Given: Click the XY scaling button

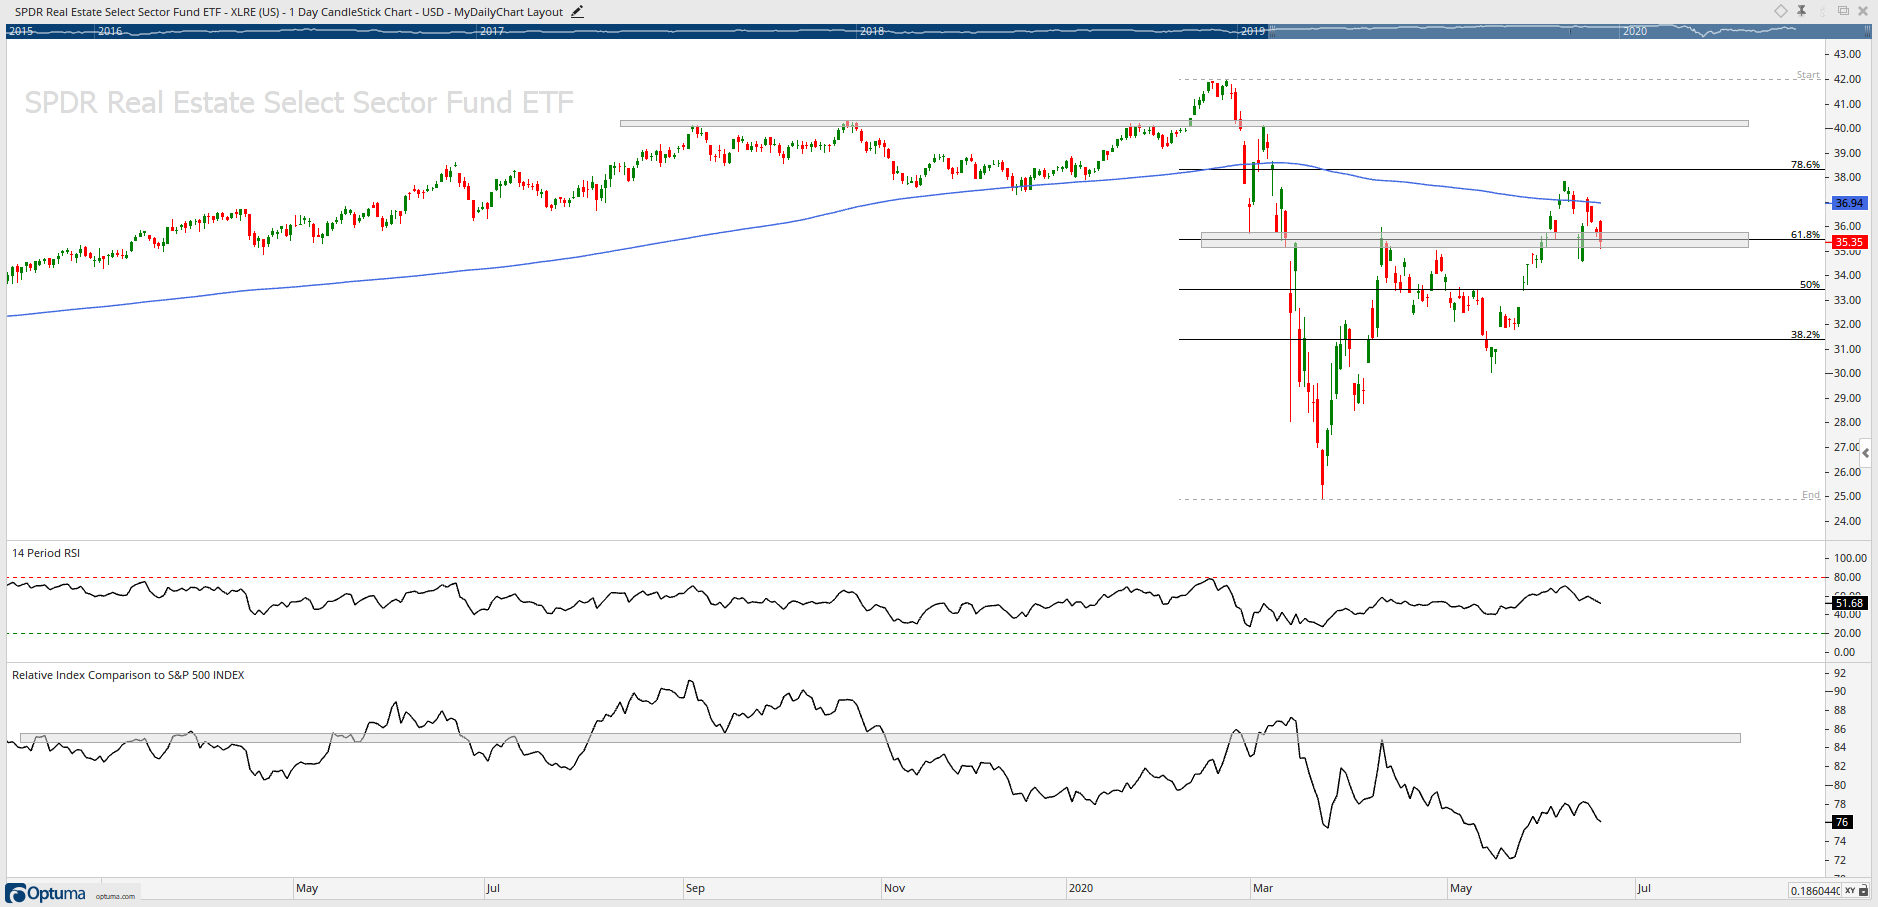Looking at the screenshot, I should coord(1850,890).
